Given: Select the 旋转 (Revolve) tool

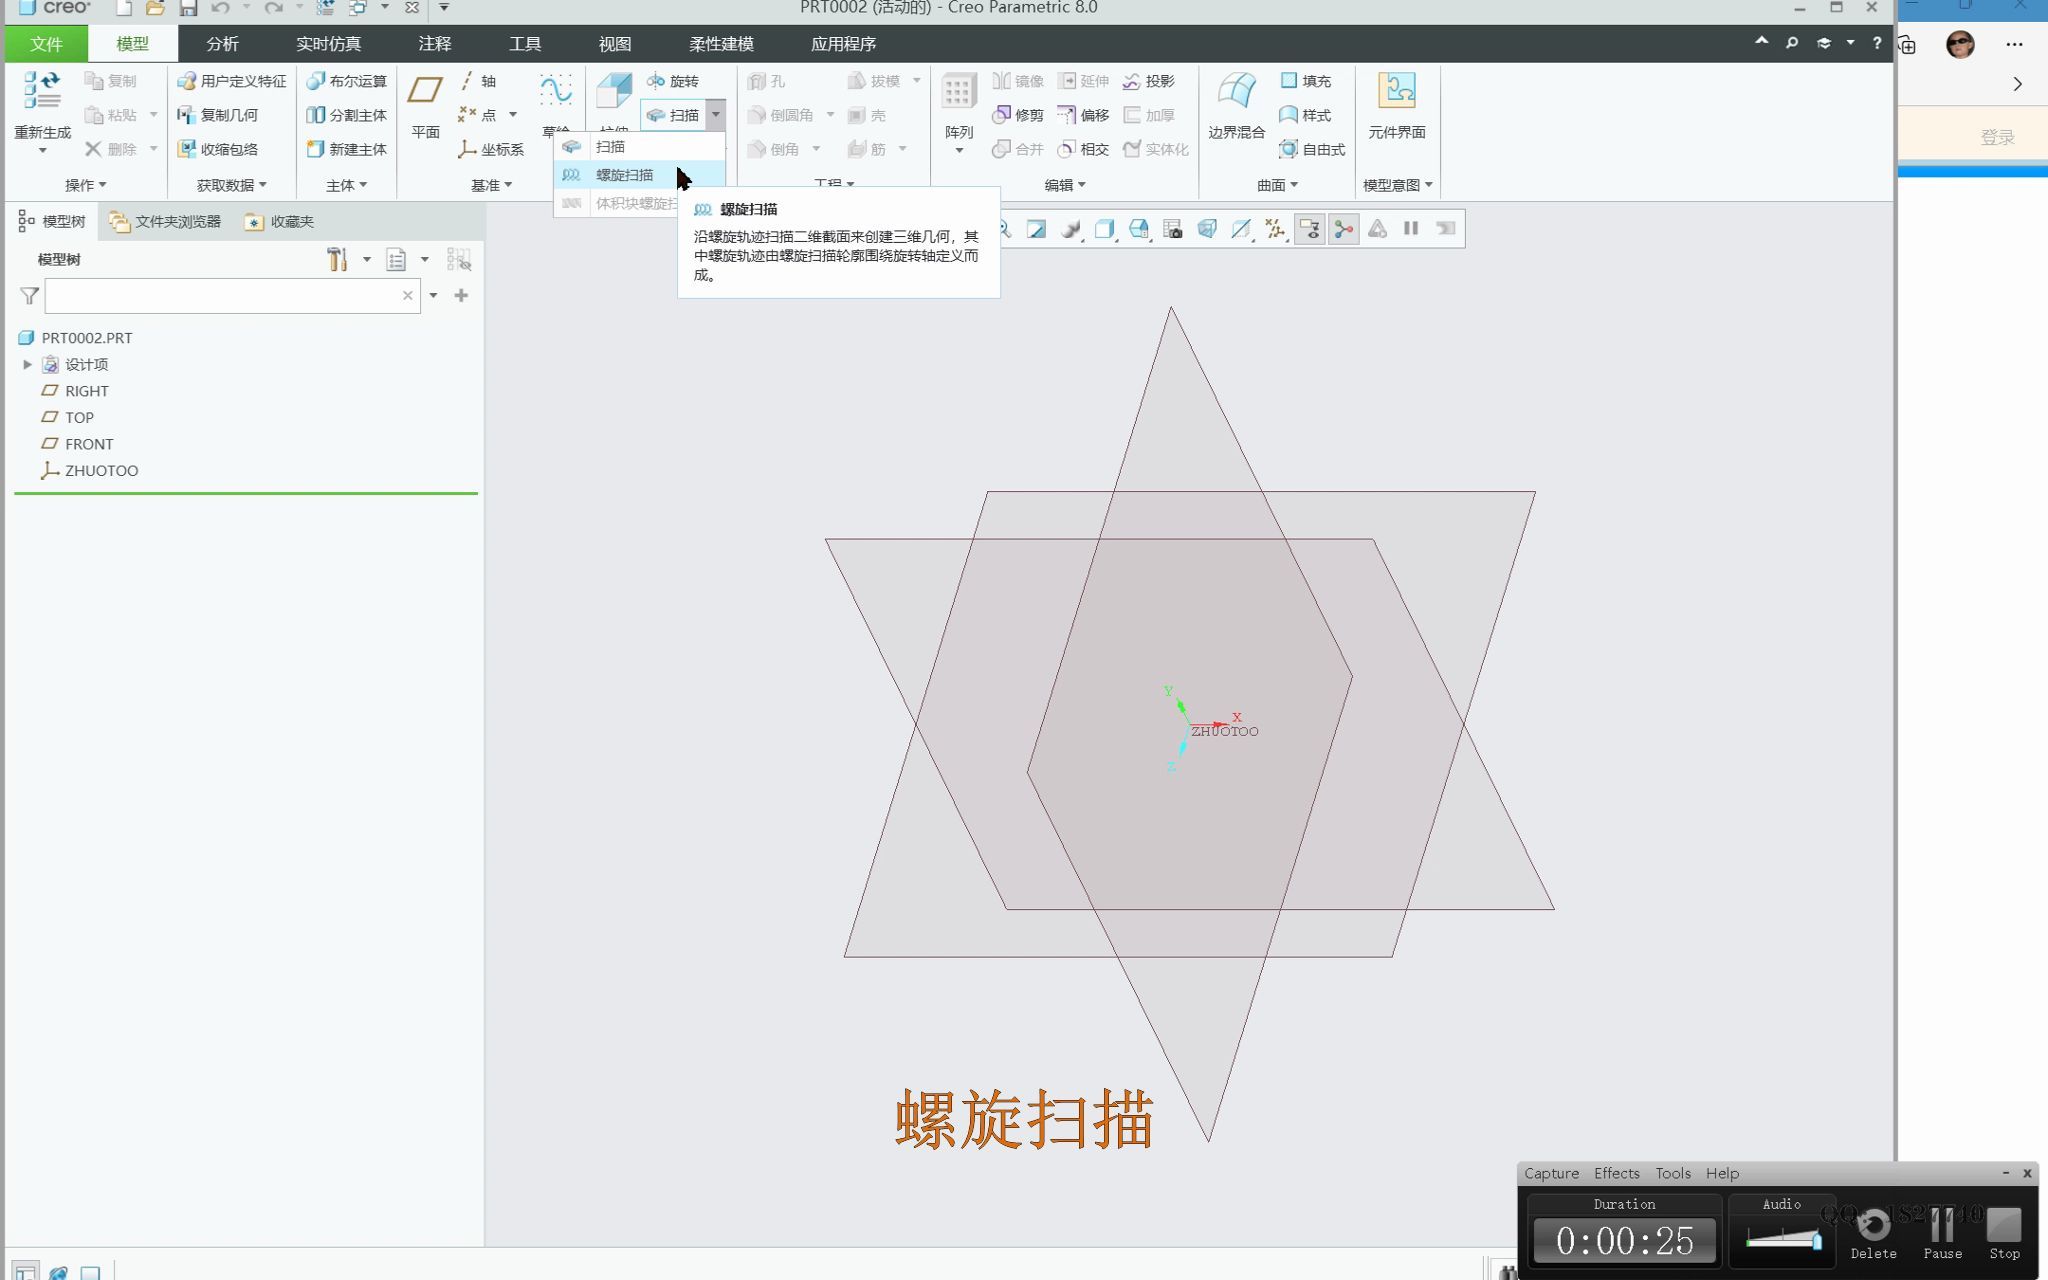Looking at the screenshot, I should pos(680,81).
